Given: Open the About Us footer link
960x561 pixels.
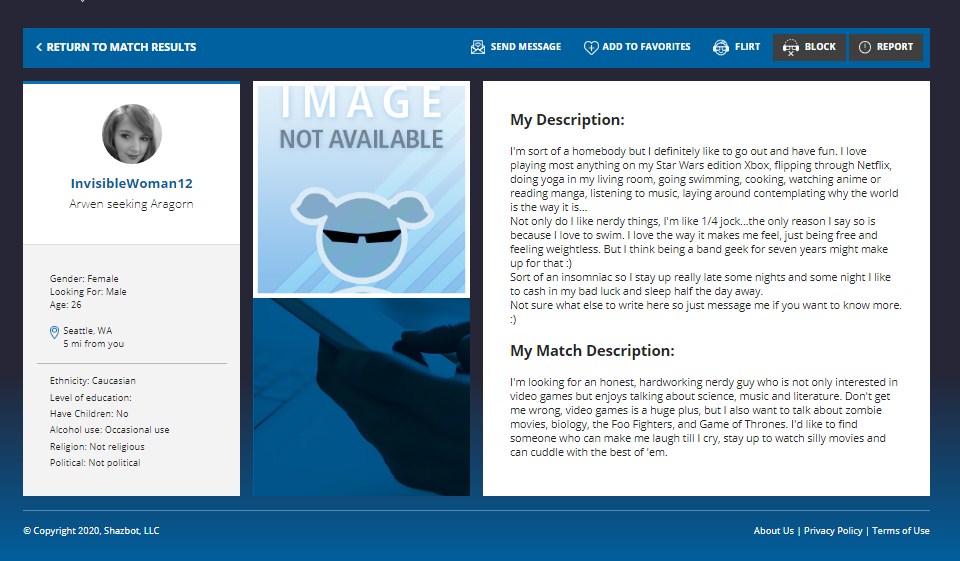Looking at the screenshot, I should [x=773, y=531].
